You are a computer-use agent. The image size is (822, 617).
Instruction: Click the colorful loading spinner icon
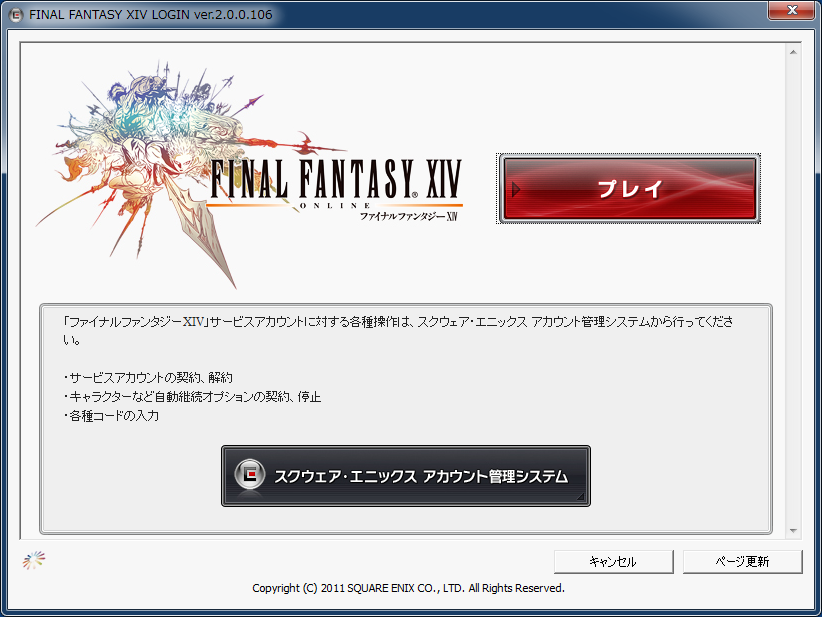point(34,560)
